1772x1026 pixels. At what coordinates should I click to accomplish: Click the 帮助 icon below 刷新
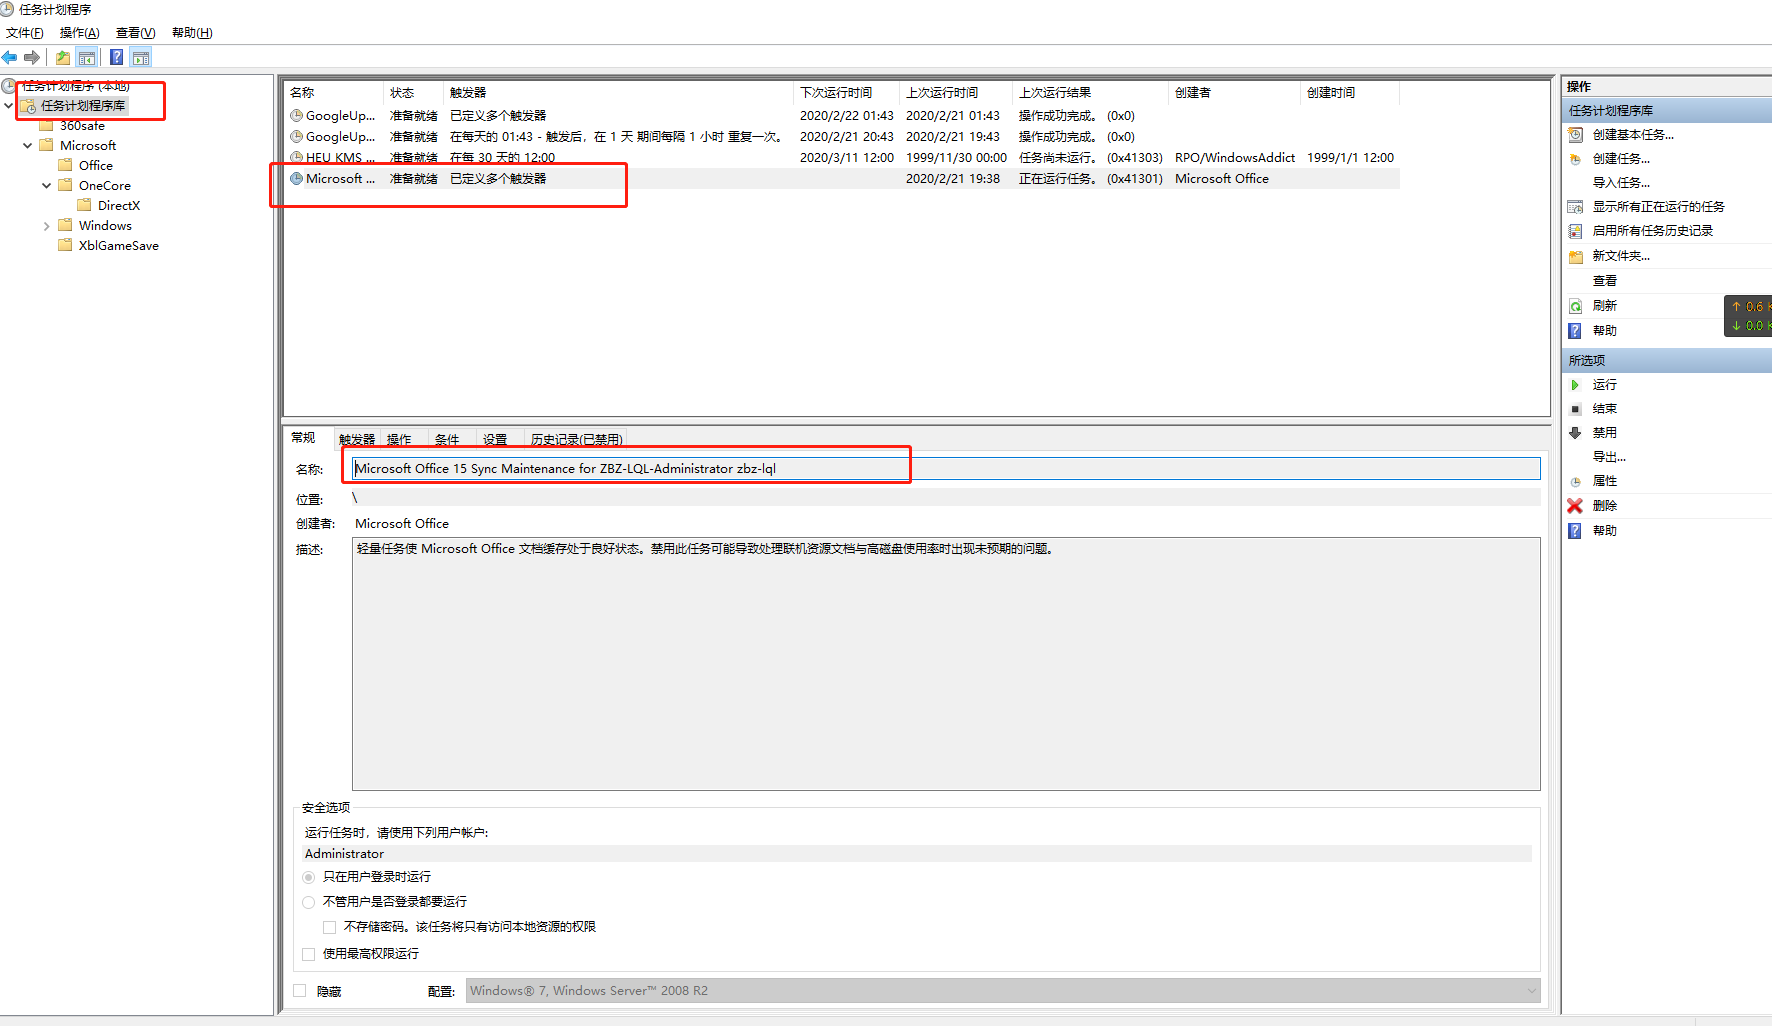click(x=1575, y=331)
